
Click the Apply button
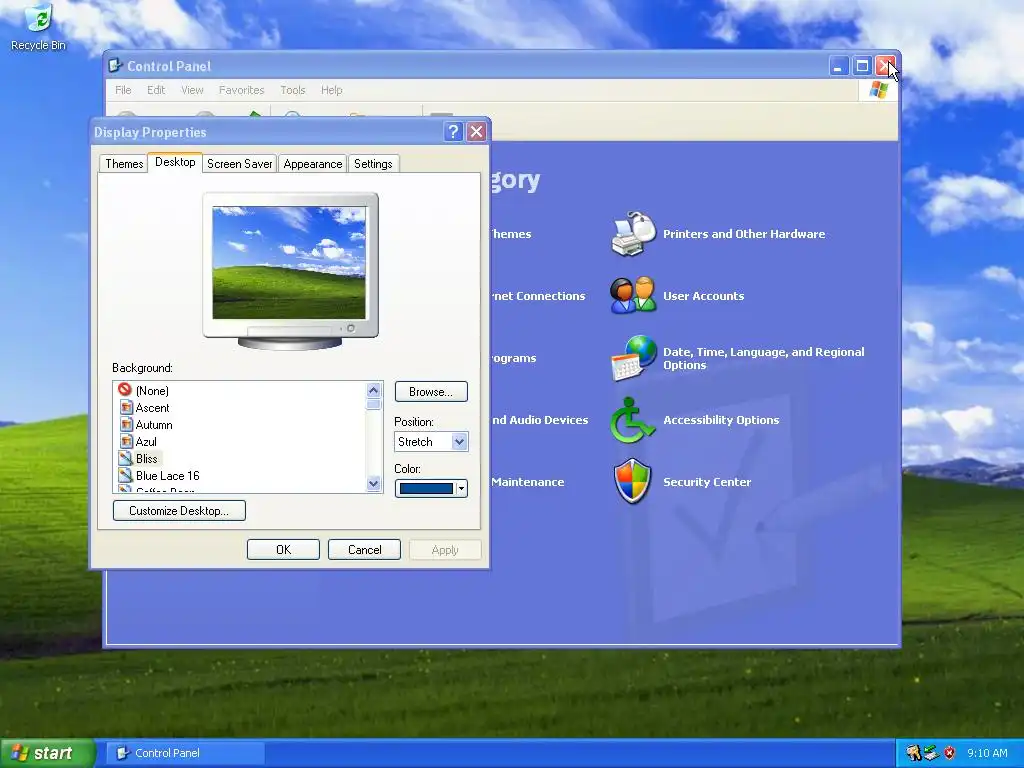coord(445,550)
